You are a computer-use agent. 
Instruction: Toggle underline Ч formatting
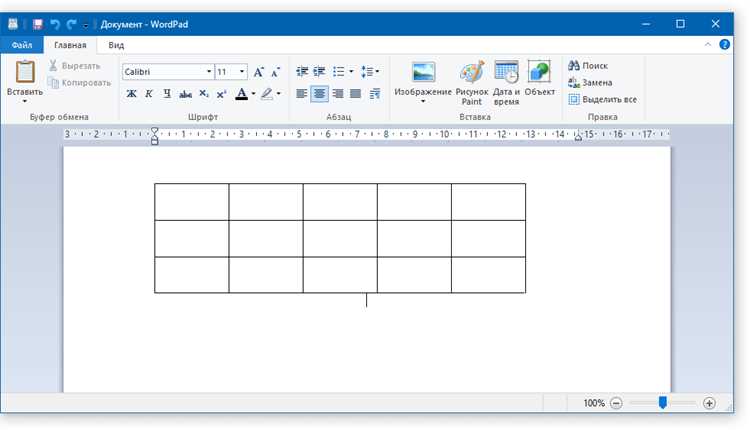[167, 94]
